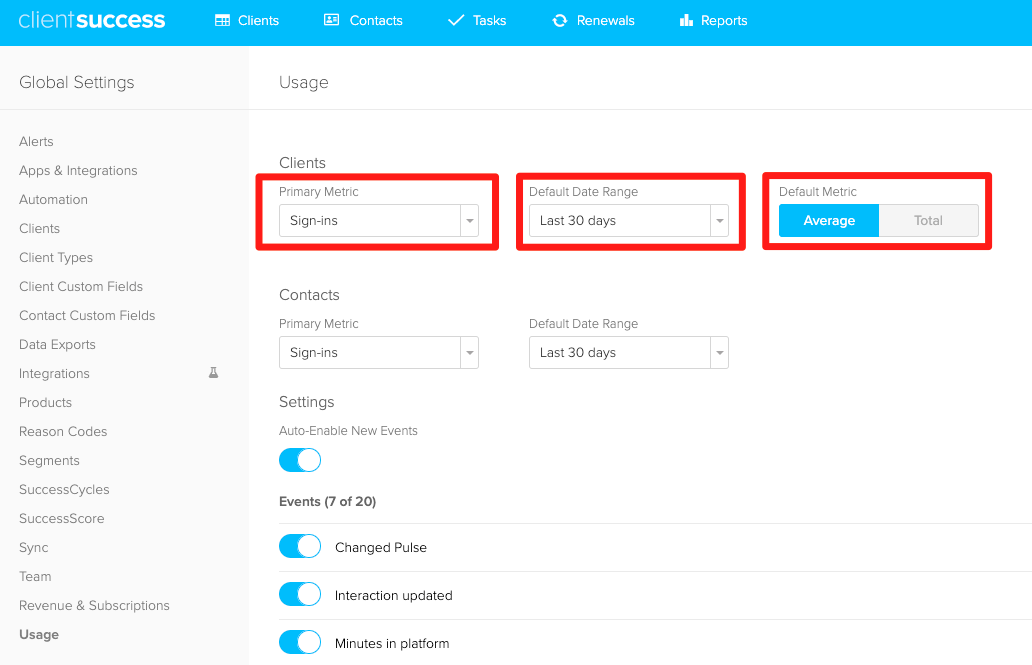This screenshot has width=1032, height=665.
Task: Click the Contacts card icon in the top bar
Action: (332, 20)
